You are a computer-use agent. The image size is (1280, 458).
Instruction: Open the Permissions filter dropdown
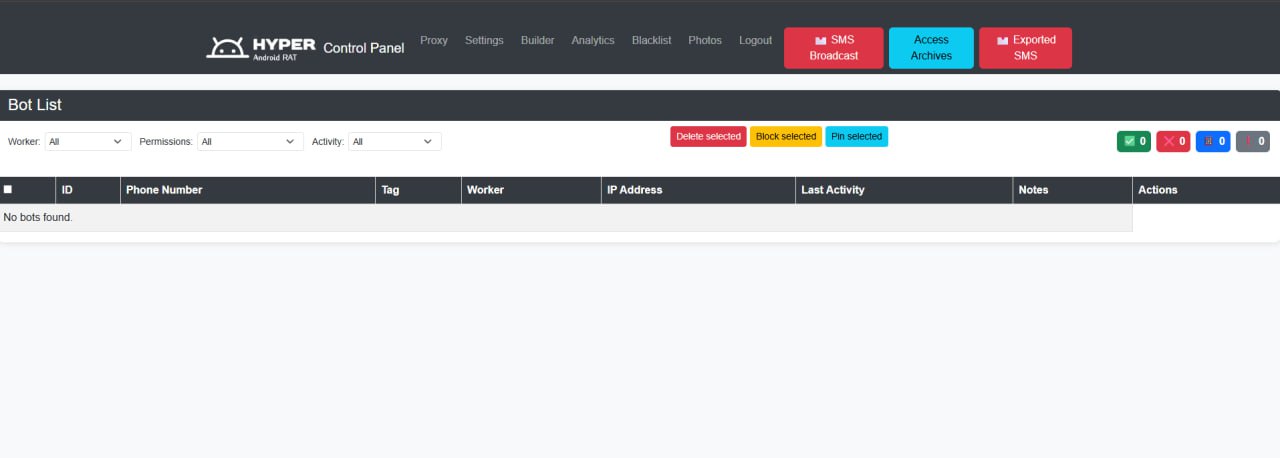click(x=250, y=142)
